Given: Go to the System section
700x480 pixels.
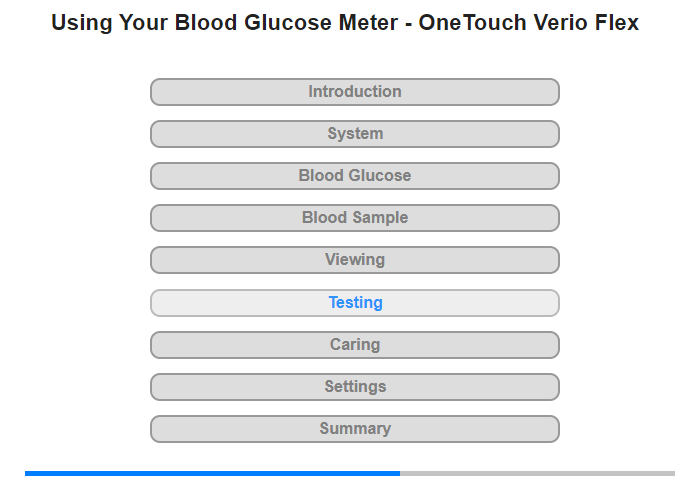Looking at the screenshot, I should pyautogui.click(x=354, y=134).
